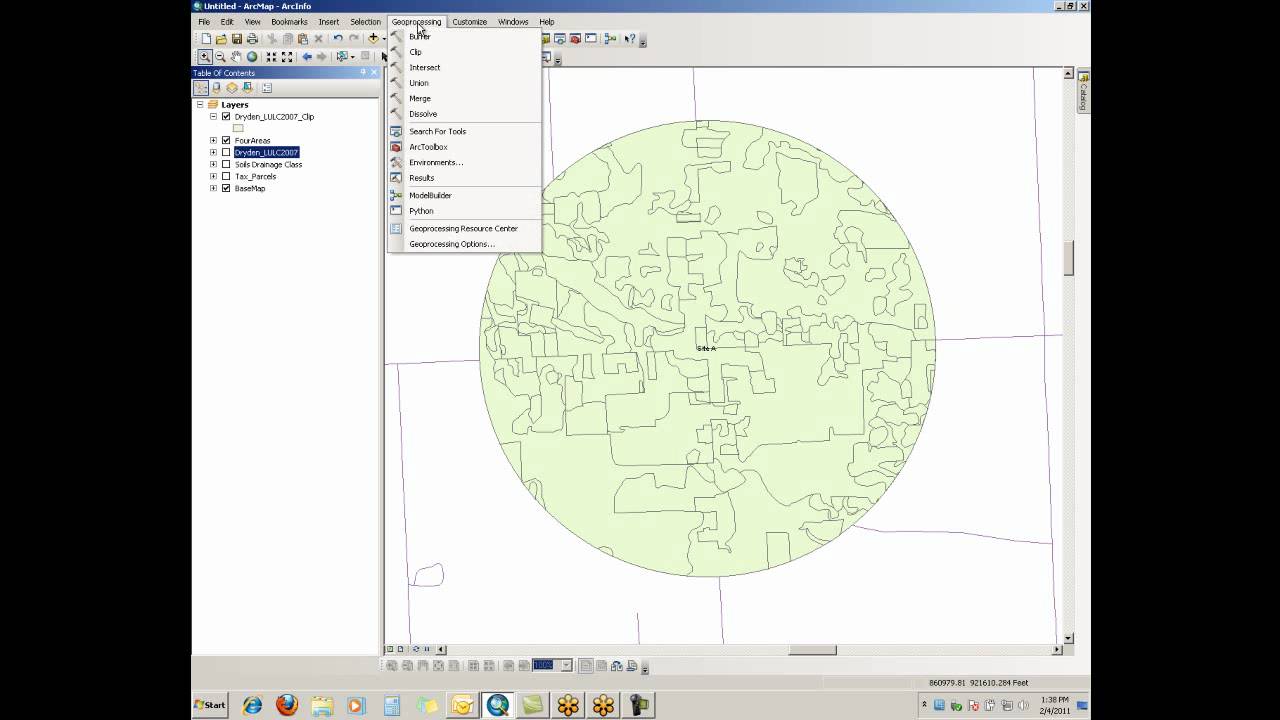The image size is (1280, 720).
Task: Collapse the Layers data frame
Action: point(200,104)
